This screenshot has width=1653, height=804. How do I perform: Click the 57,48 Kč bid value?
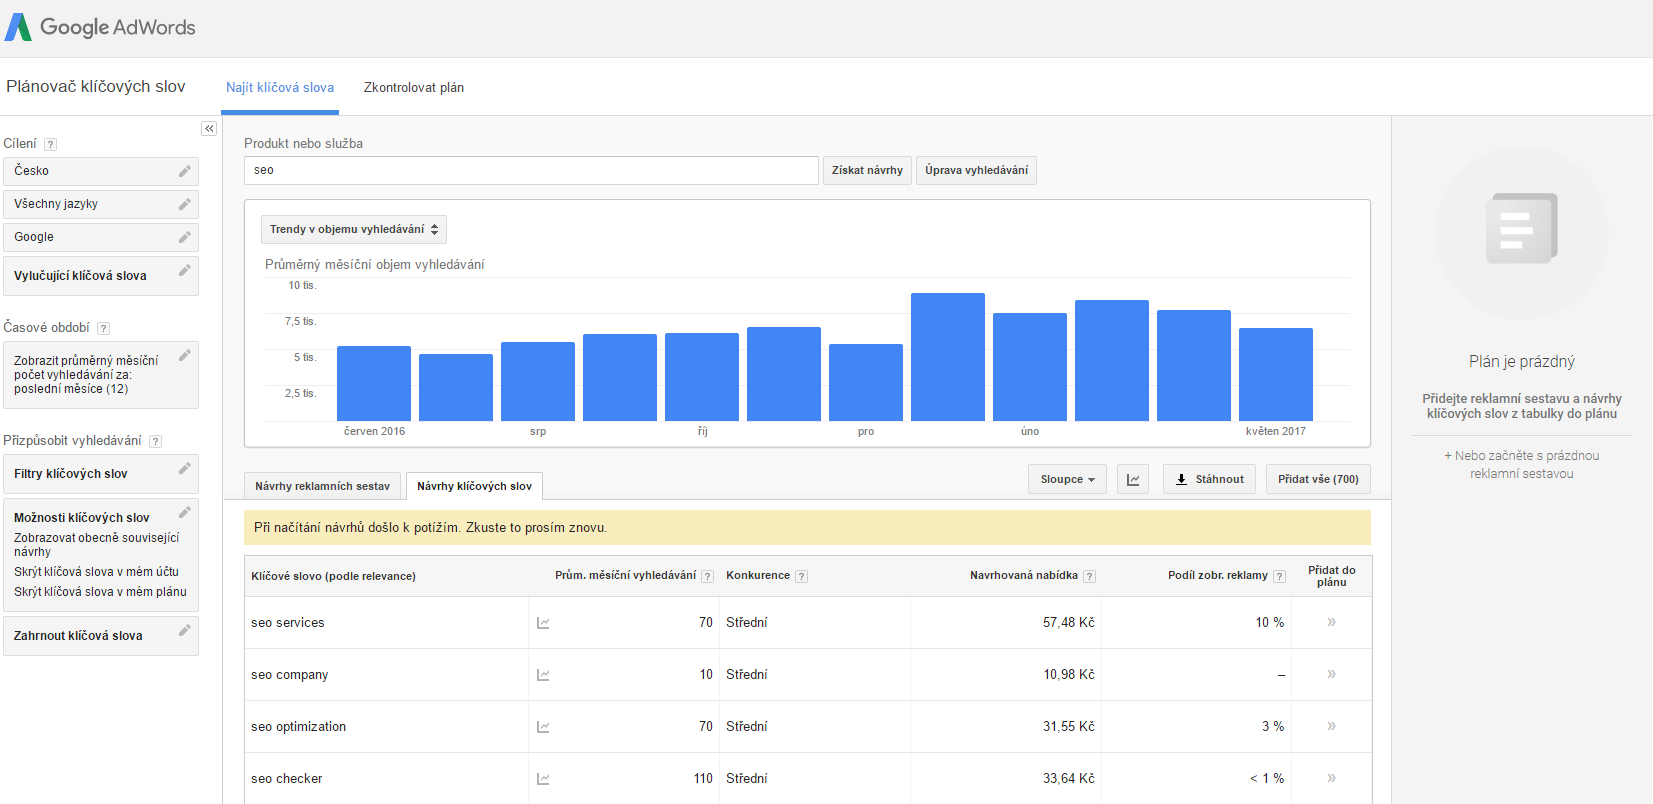(x=1069, y=622)
